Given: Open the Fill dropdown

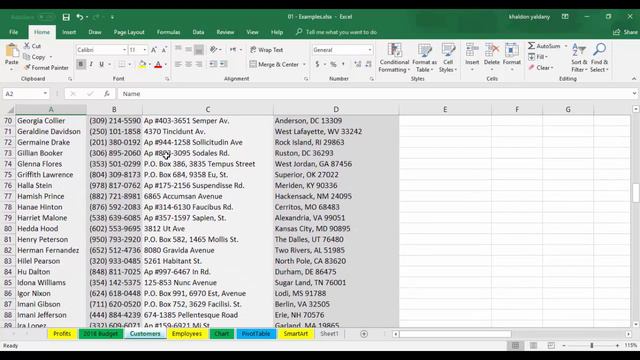Looking at the screenshot, I should (x=538, y=57).
